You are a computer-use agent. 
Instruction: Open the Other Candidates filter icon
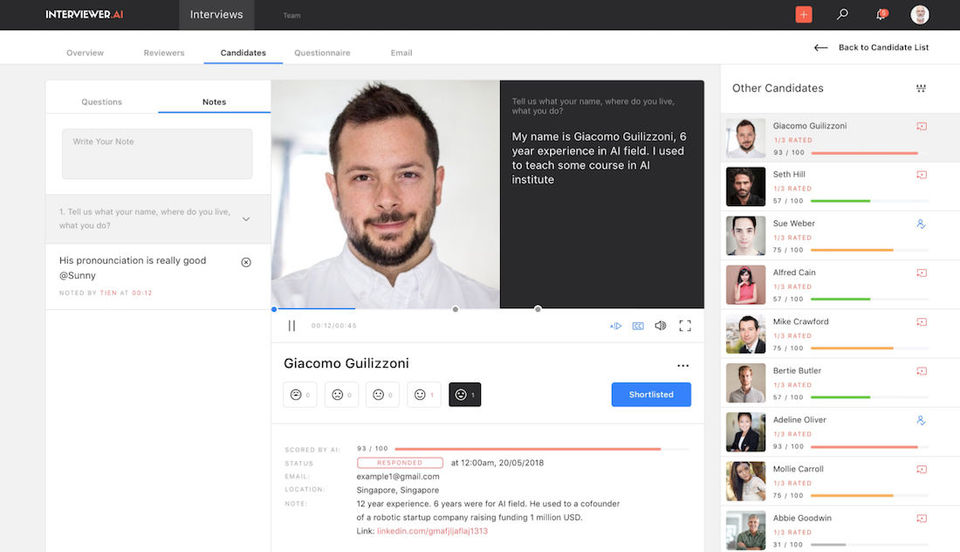921,88
